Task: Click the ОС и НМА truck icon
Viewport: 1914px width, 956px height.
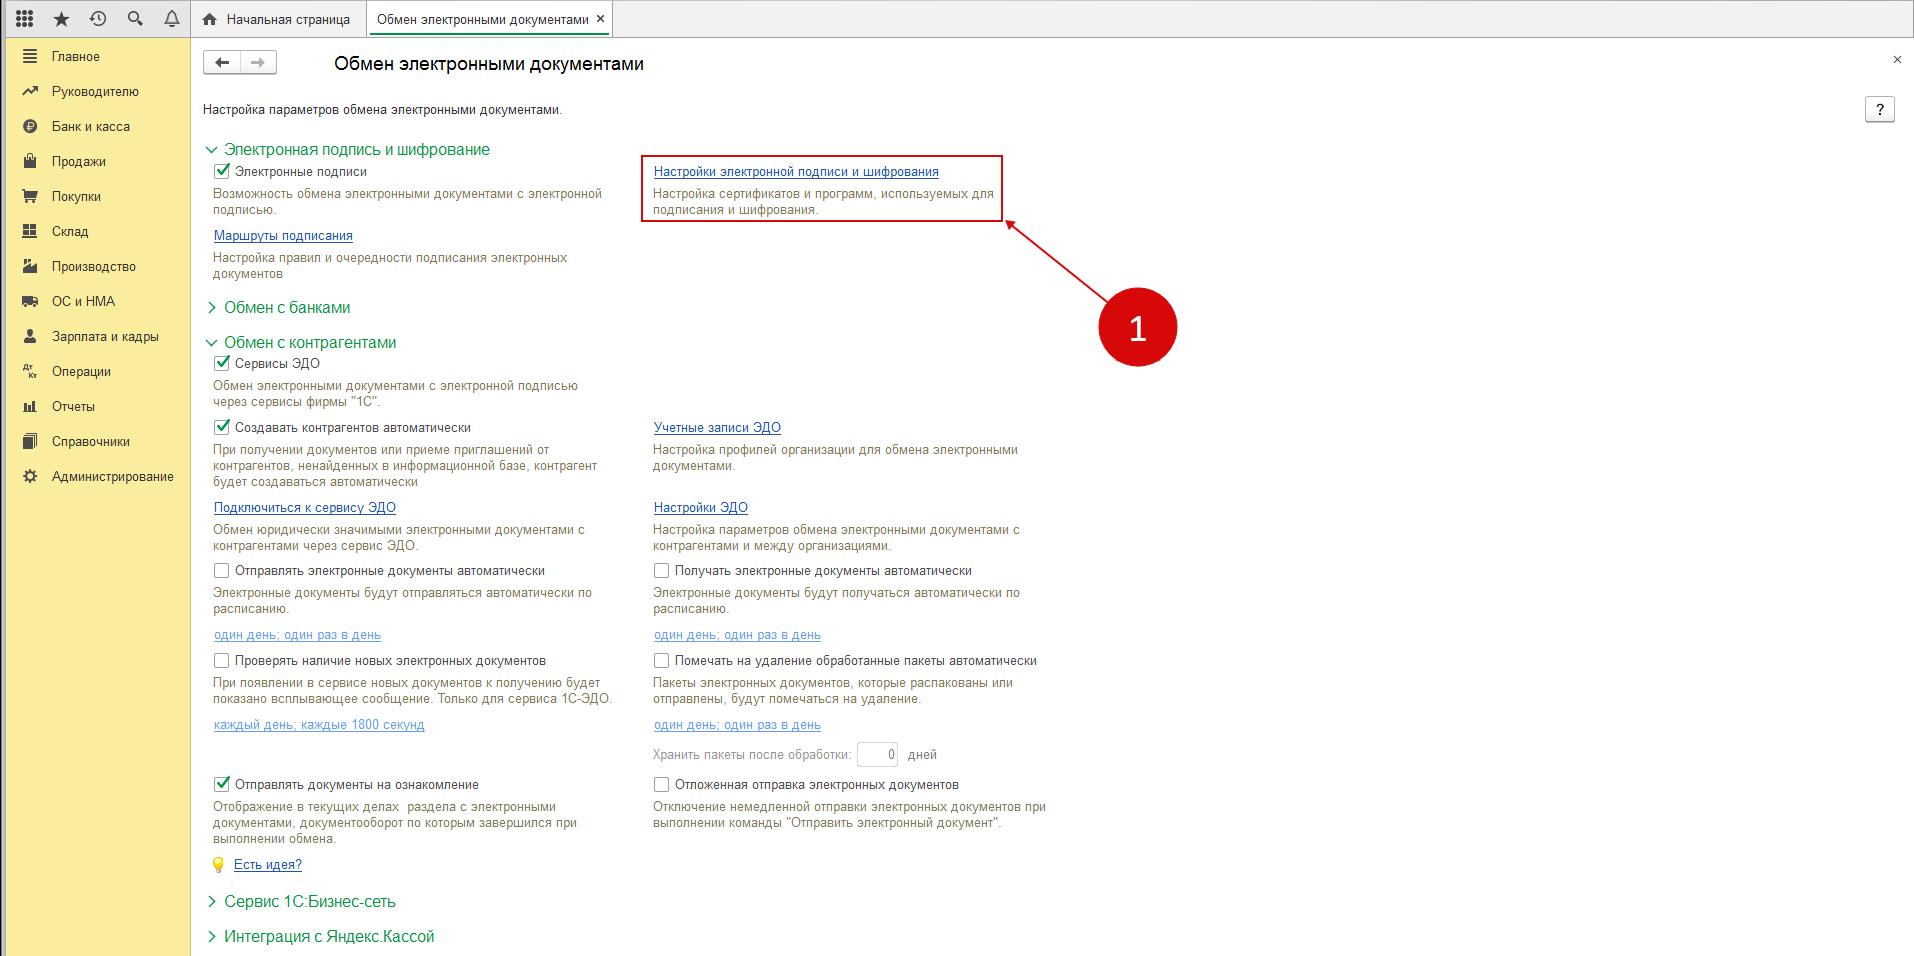Action: click(x=30, y=302)
